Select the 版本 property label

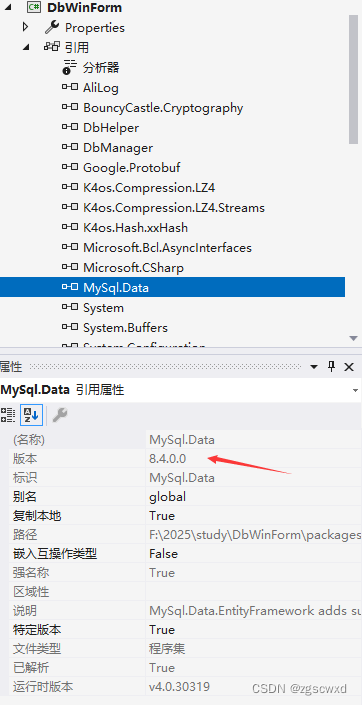coord(25,459)
